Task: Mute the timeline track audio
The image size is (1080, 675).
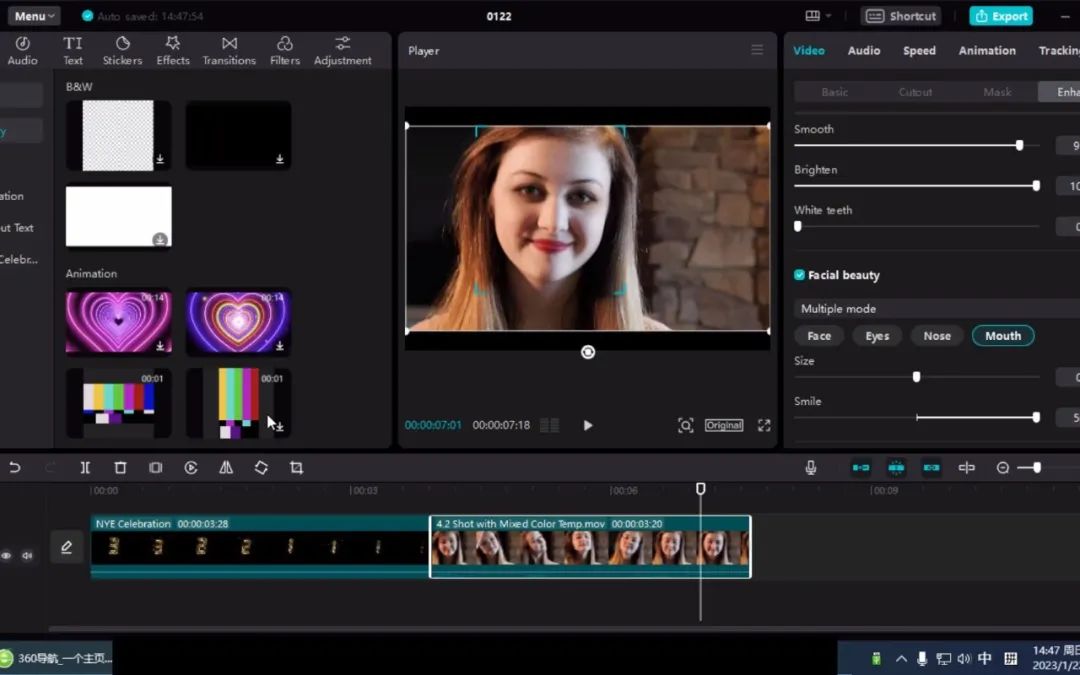Action: pos(27,556)
